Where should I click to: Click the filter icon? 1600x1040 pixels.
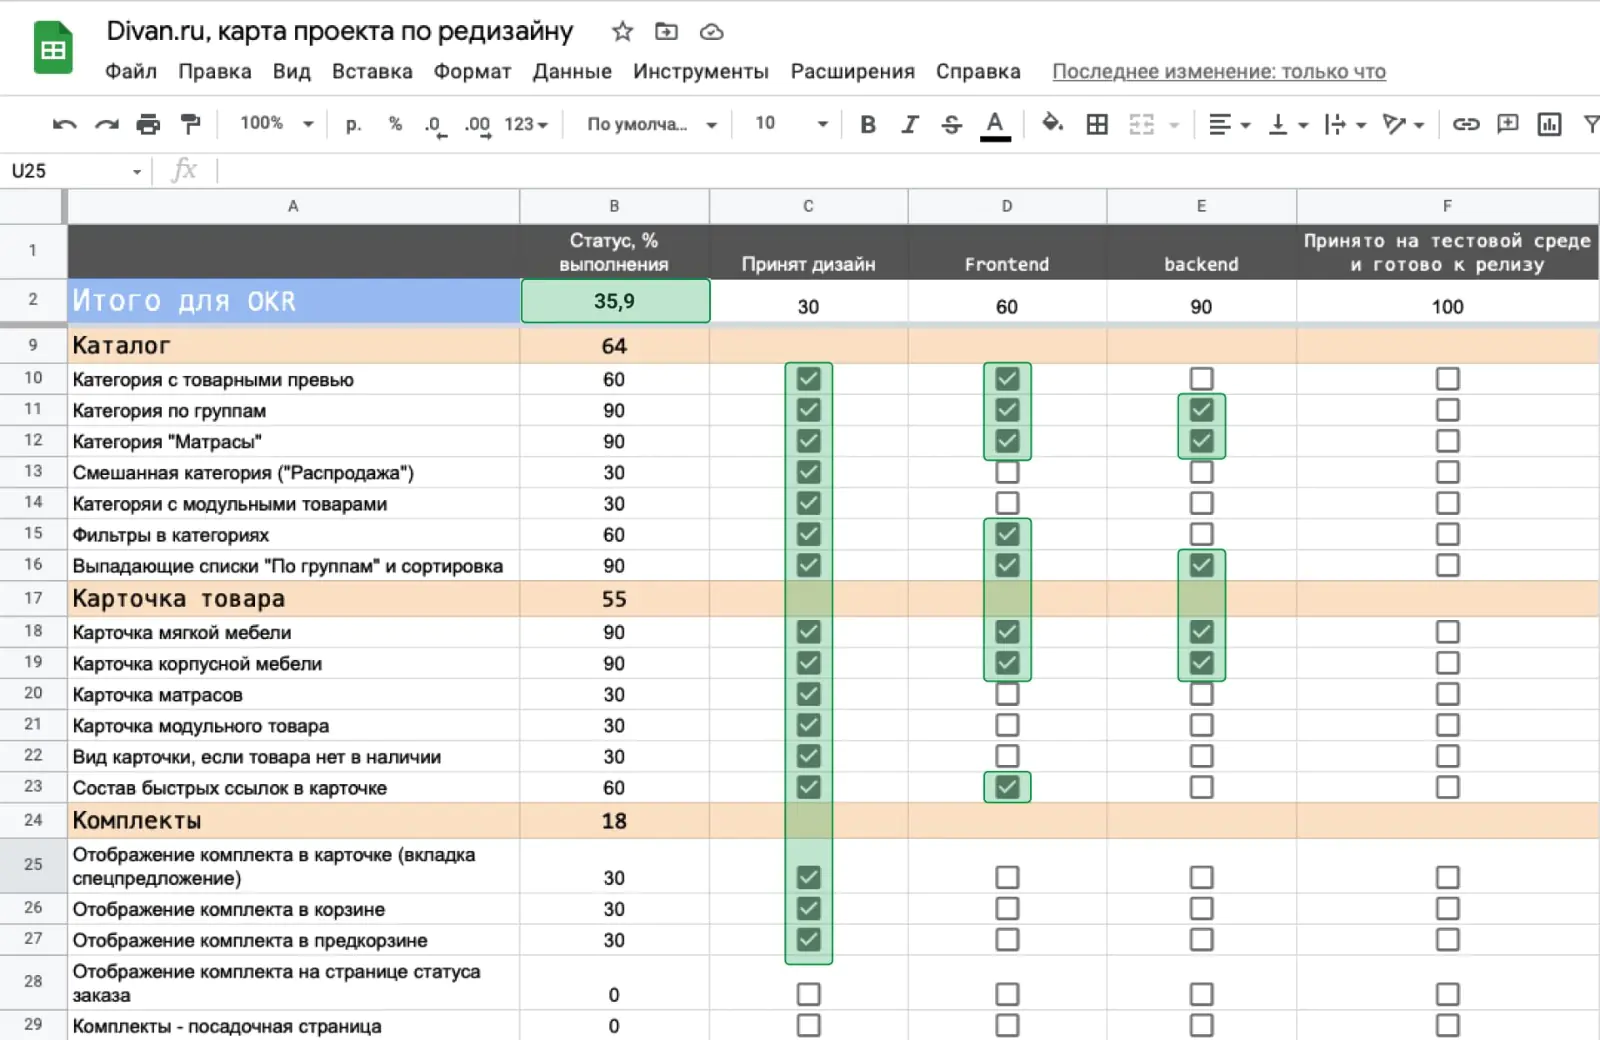(1591, 124)
